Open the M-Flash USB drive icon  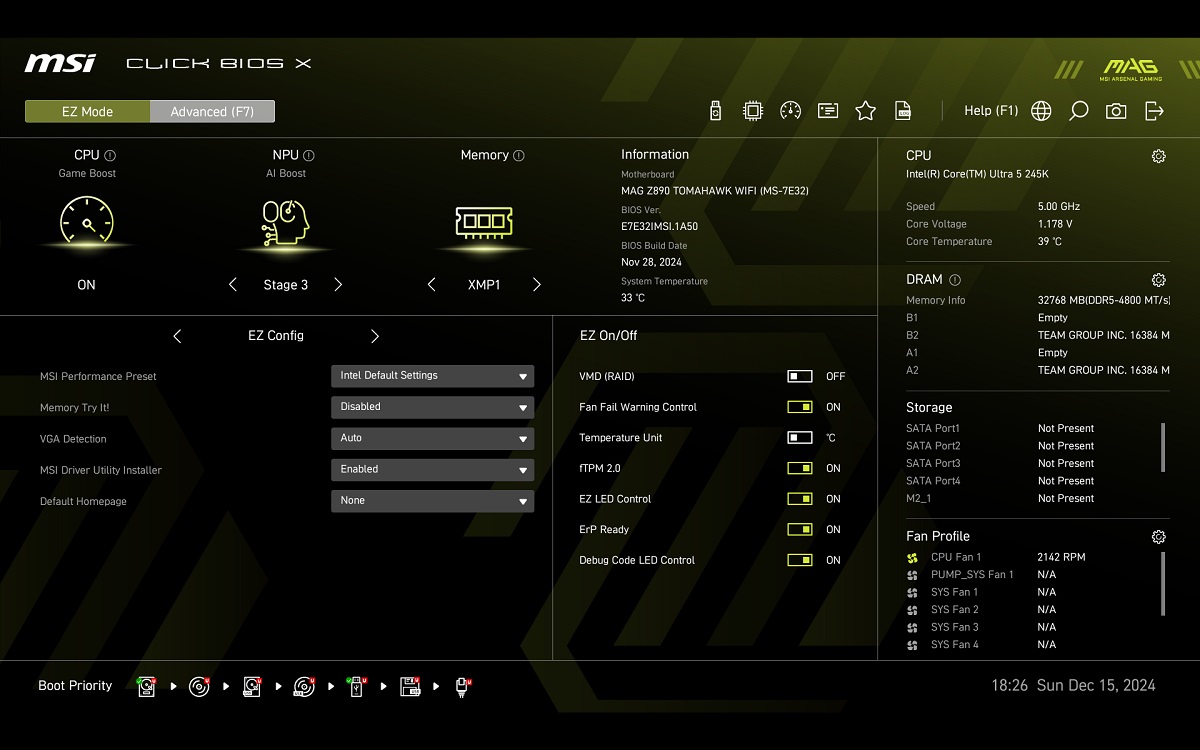[715, 111]
